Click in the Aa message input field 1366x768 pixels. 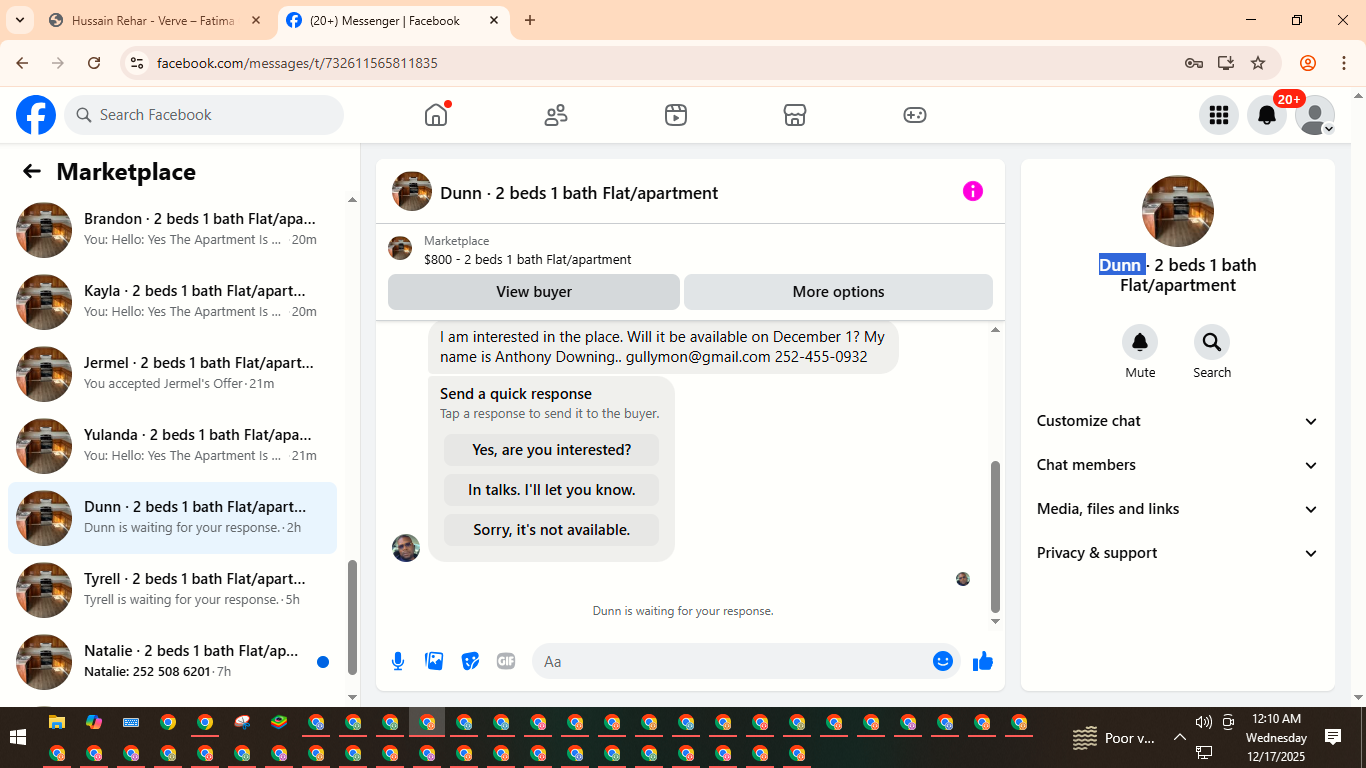point(733,661)
